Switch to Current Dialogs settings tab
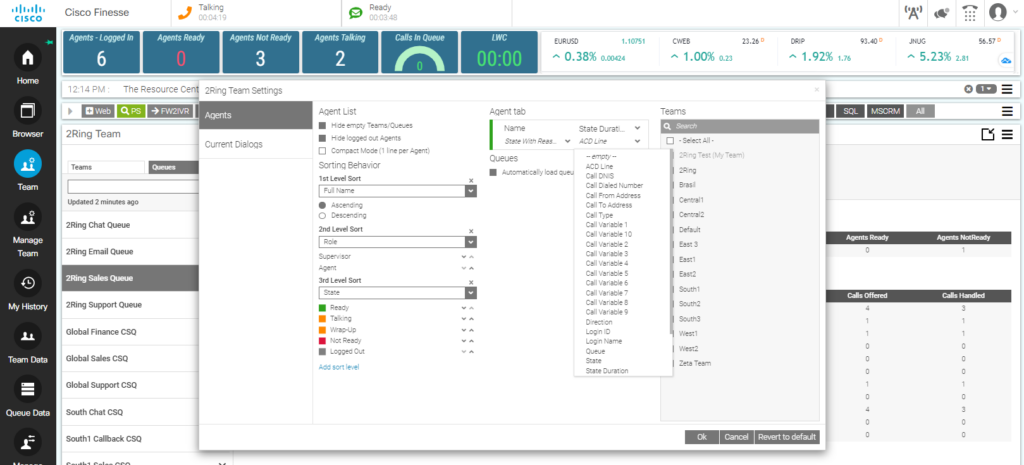Screen dimensions: 1024x465 coord(256,144)
